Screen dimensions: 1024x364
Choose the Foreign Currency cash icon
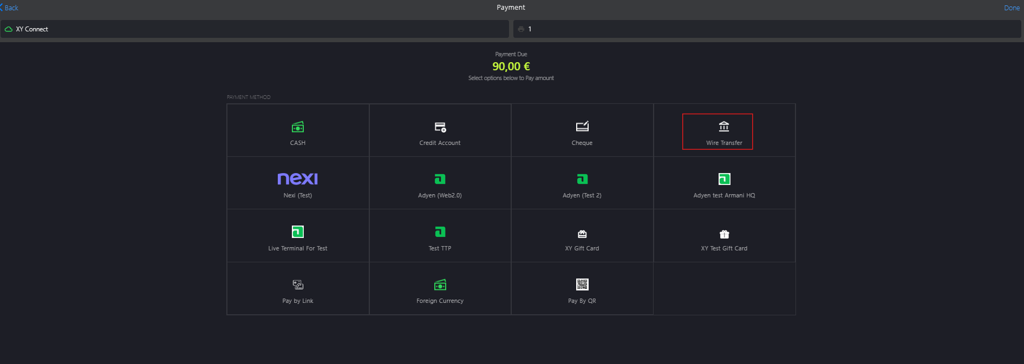(440, 284)
